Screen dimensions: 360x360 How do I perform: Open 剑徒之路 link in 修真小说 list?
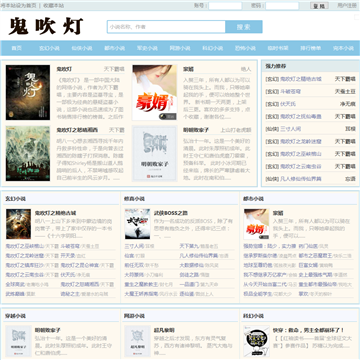[189, 275]
